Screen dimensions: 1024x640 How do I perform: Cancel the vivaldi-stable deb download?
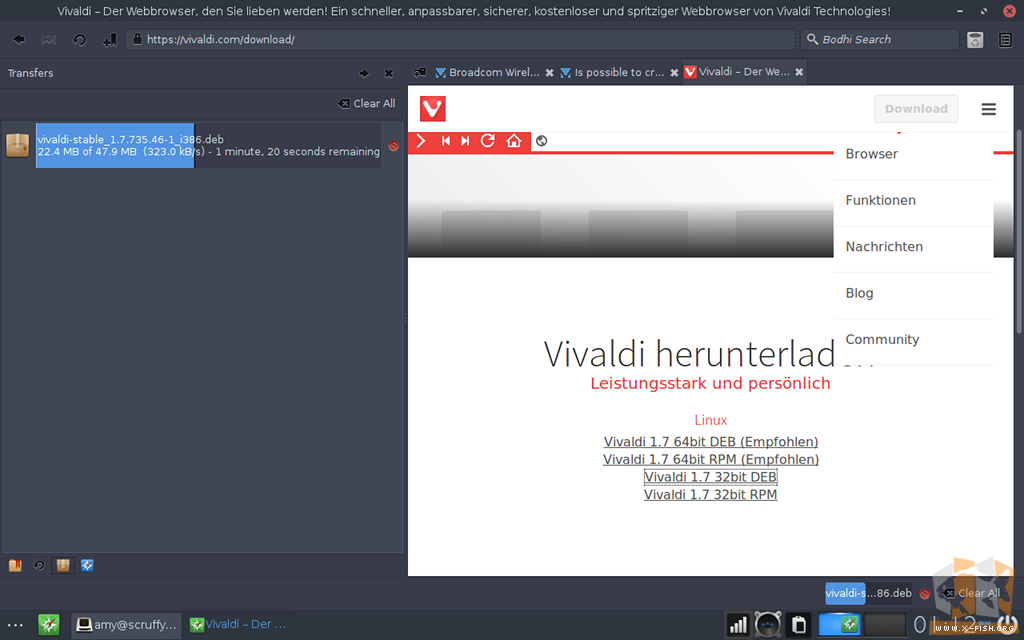pyautogui.click(x=393, y=146)
